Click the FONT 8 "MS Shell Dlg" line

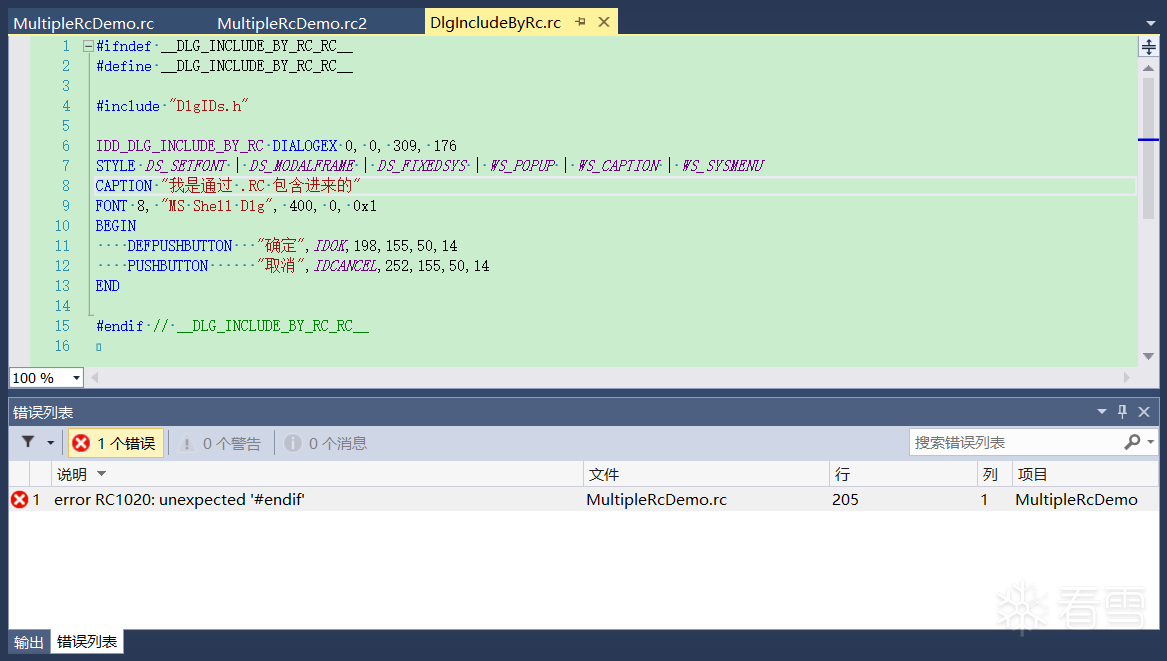point(236,206)
